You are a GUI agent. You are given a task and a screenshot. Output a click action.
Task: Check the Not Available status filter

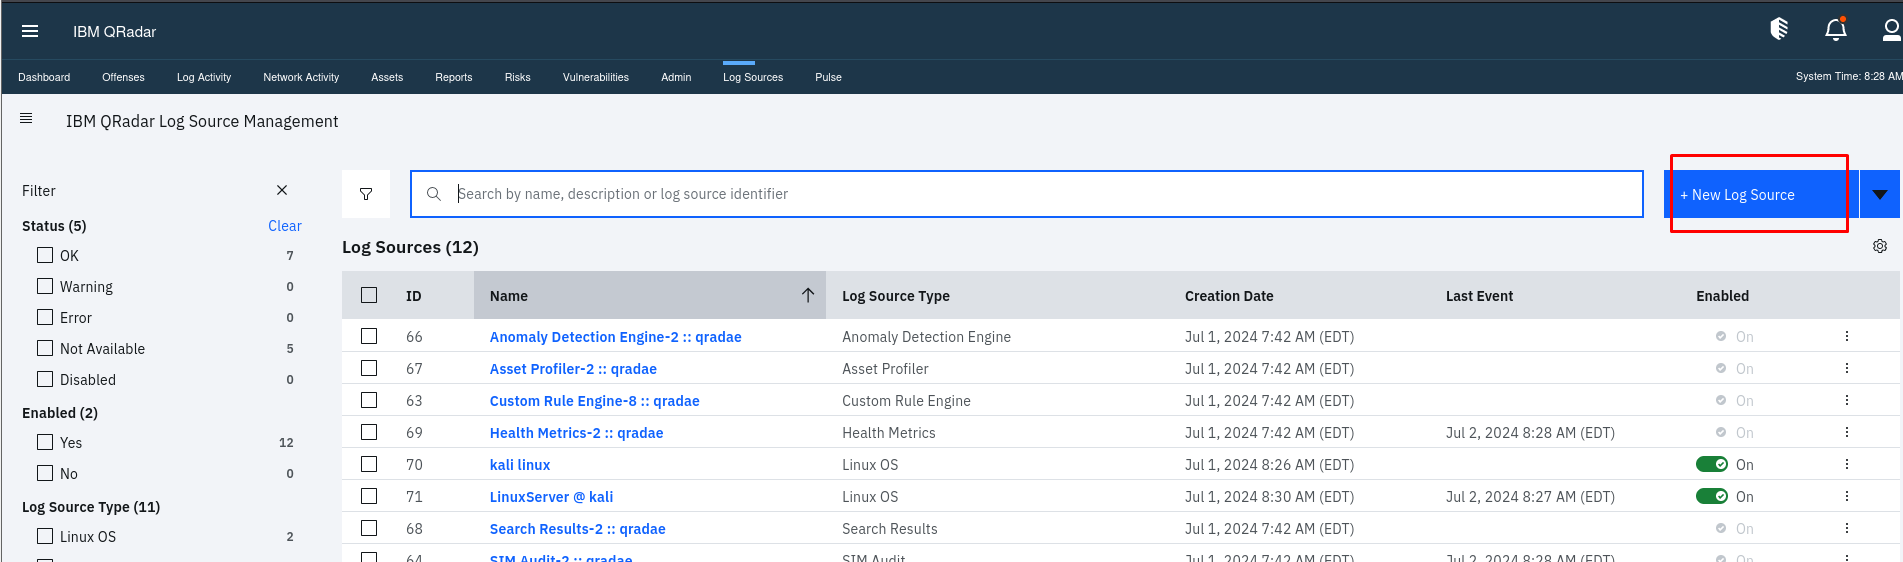point(45,348)
